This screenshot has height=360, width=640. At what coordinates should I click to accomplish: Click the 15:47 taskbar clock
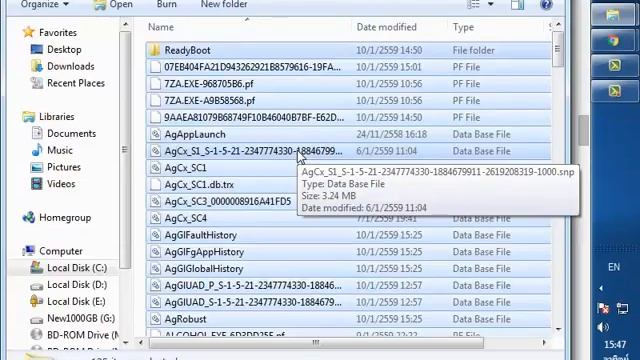point(615,345)
